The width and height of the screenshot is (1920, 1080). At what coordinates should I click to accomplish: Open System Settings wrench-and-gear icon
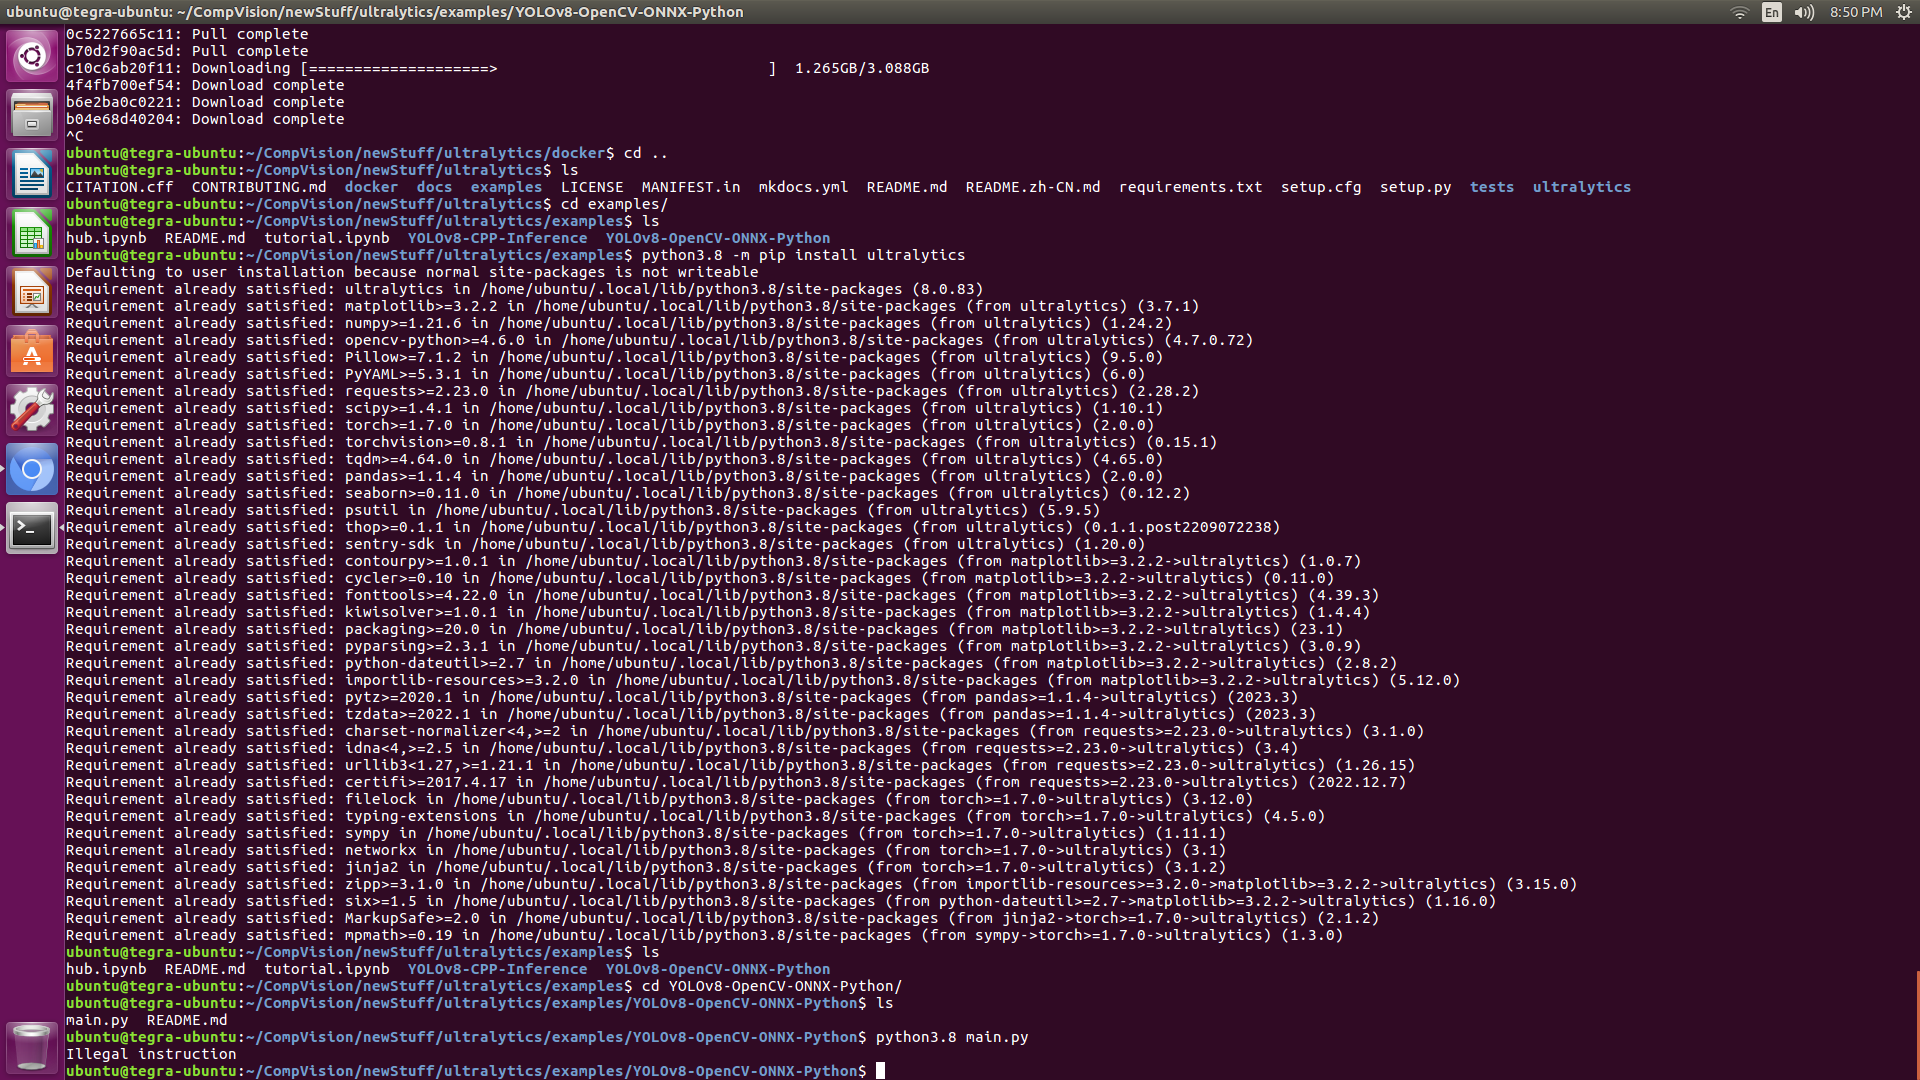pos(32,411)
